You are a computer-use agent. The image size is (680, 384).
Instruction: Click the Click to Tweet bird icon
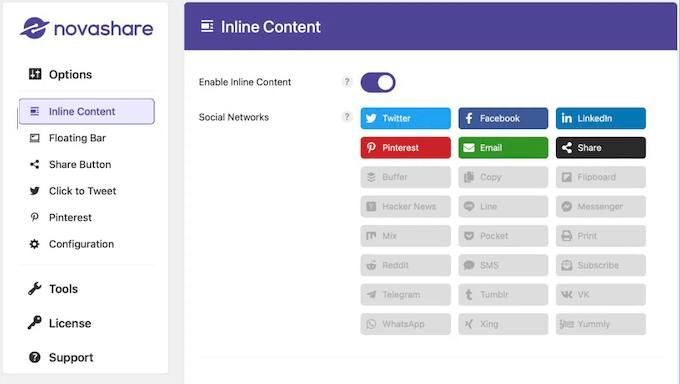pos(35,191)
